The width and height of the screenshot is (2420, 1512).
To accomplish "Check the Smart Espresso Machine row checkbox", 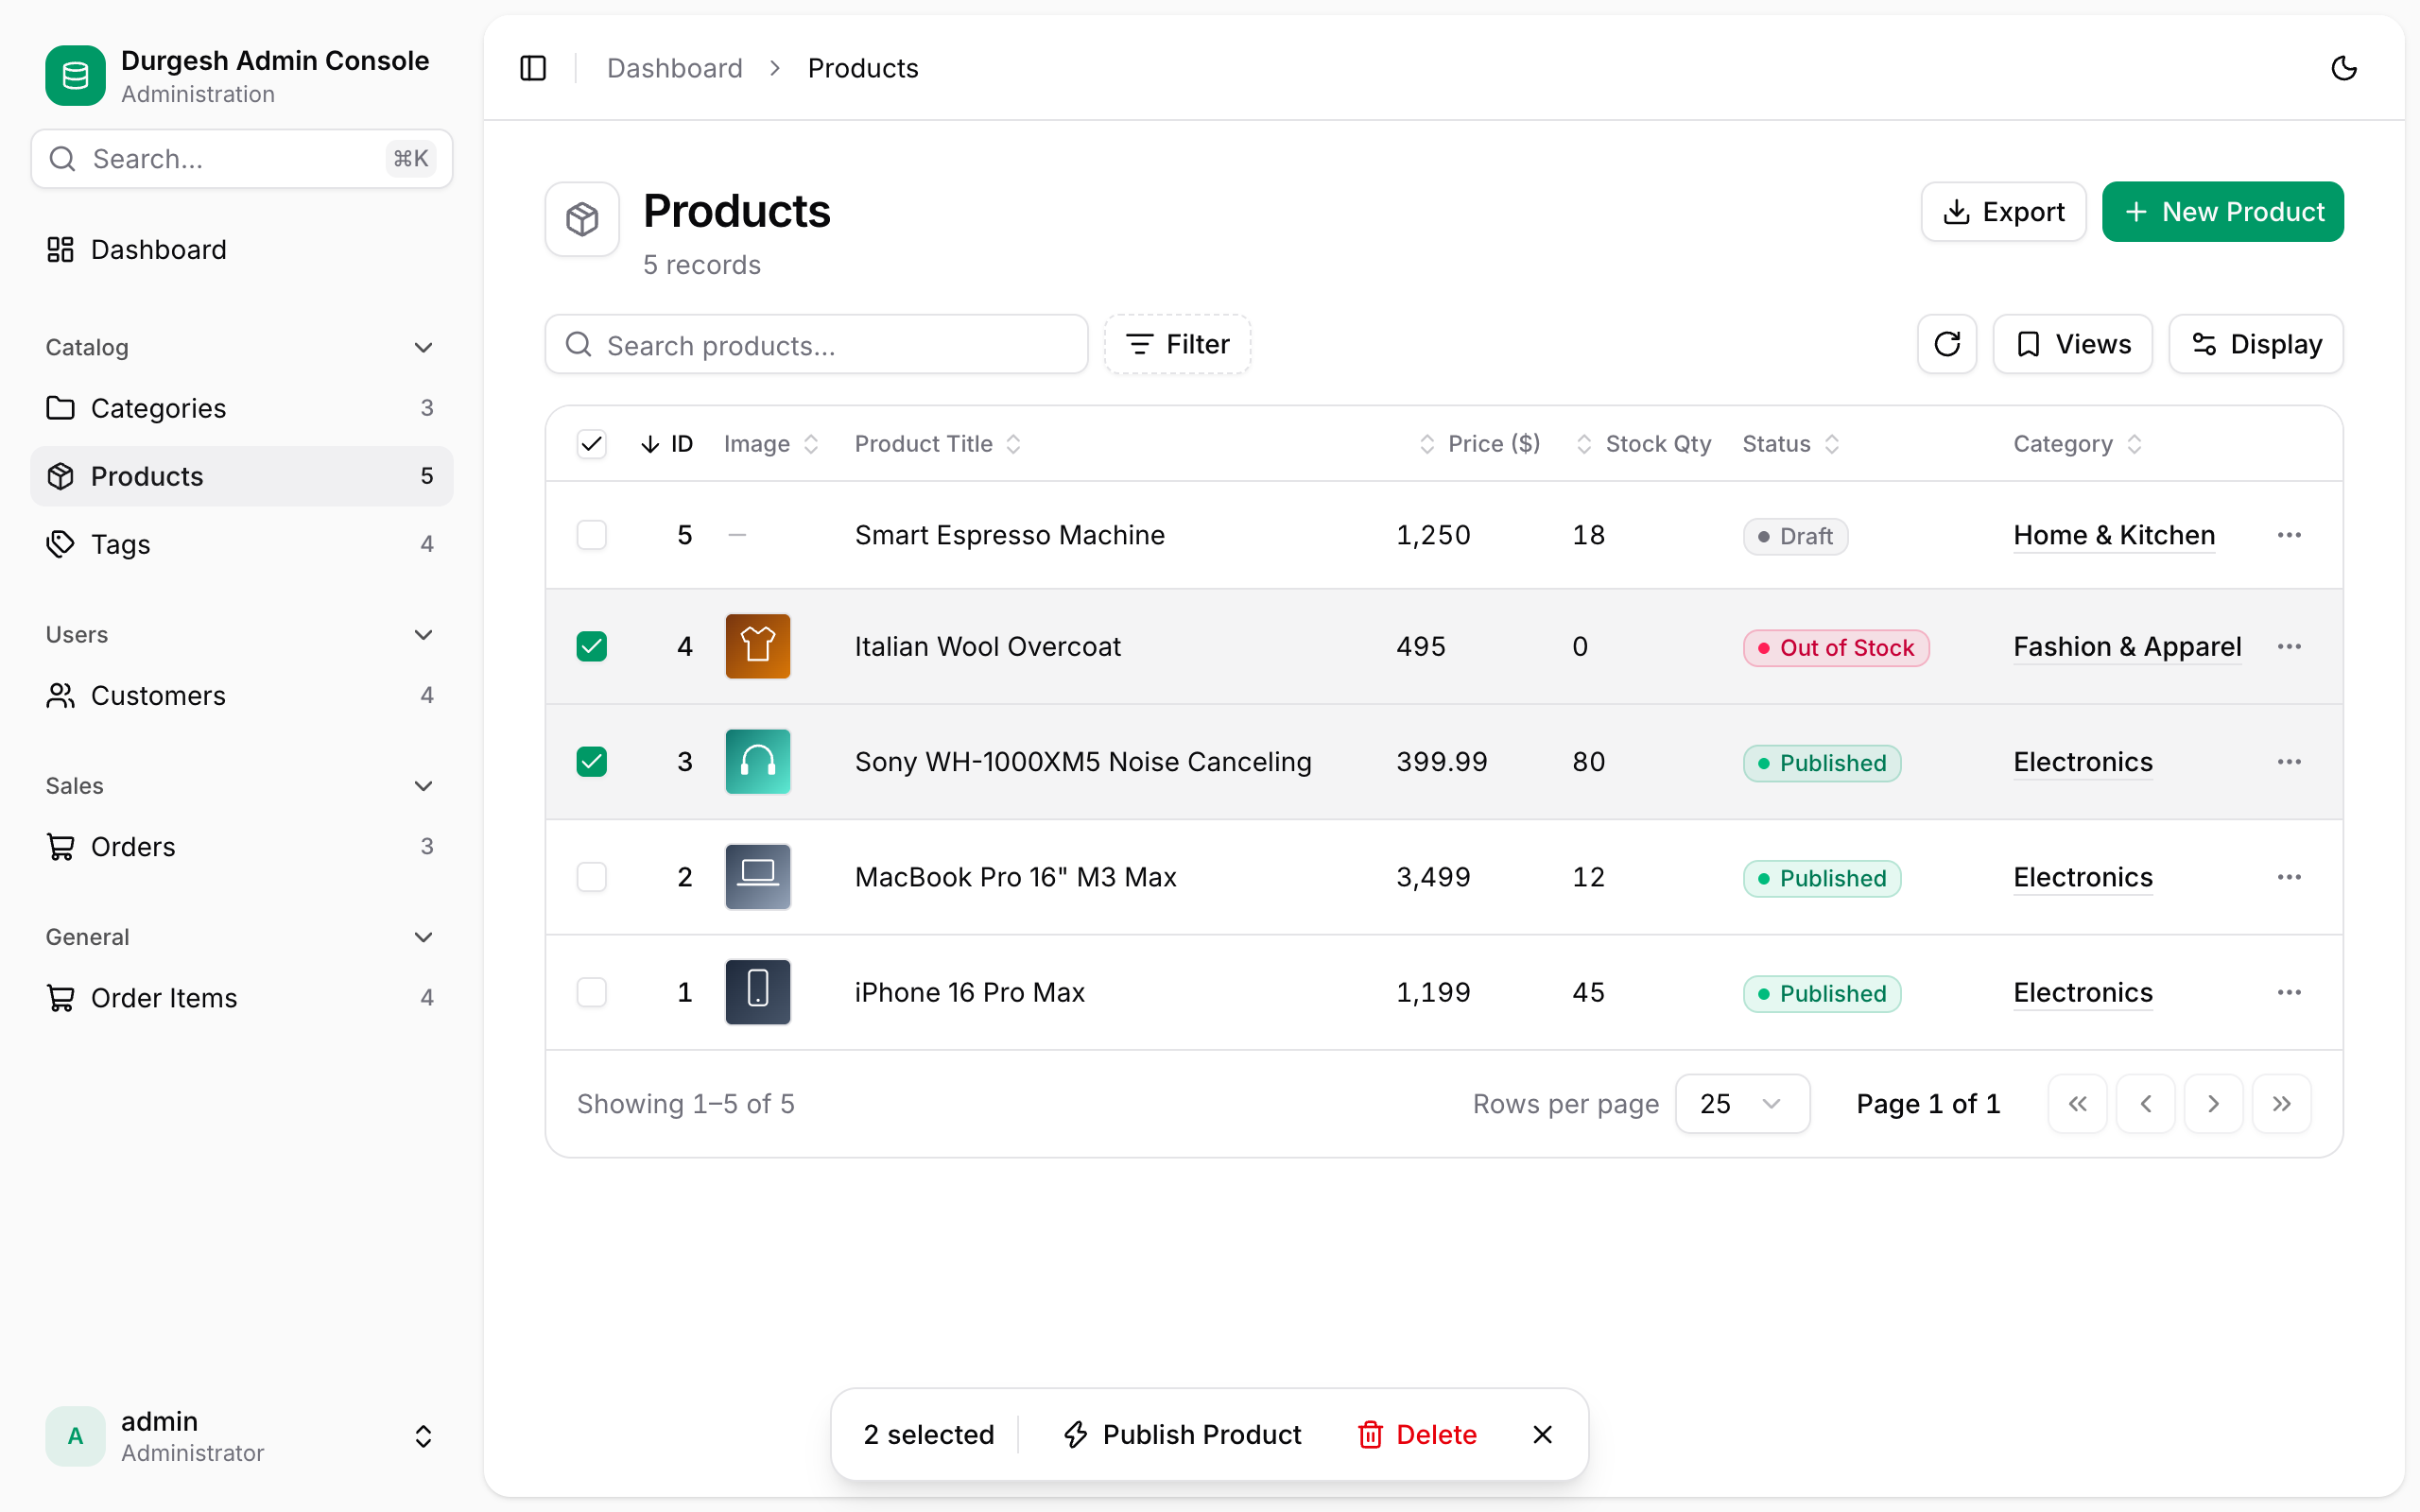I will pos(592,535).
